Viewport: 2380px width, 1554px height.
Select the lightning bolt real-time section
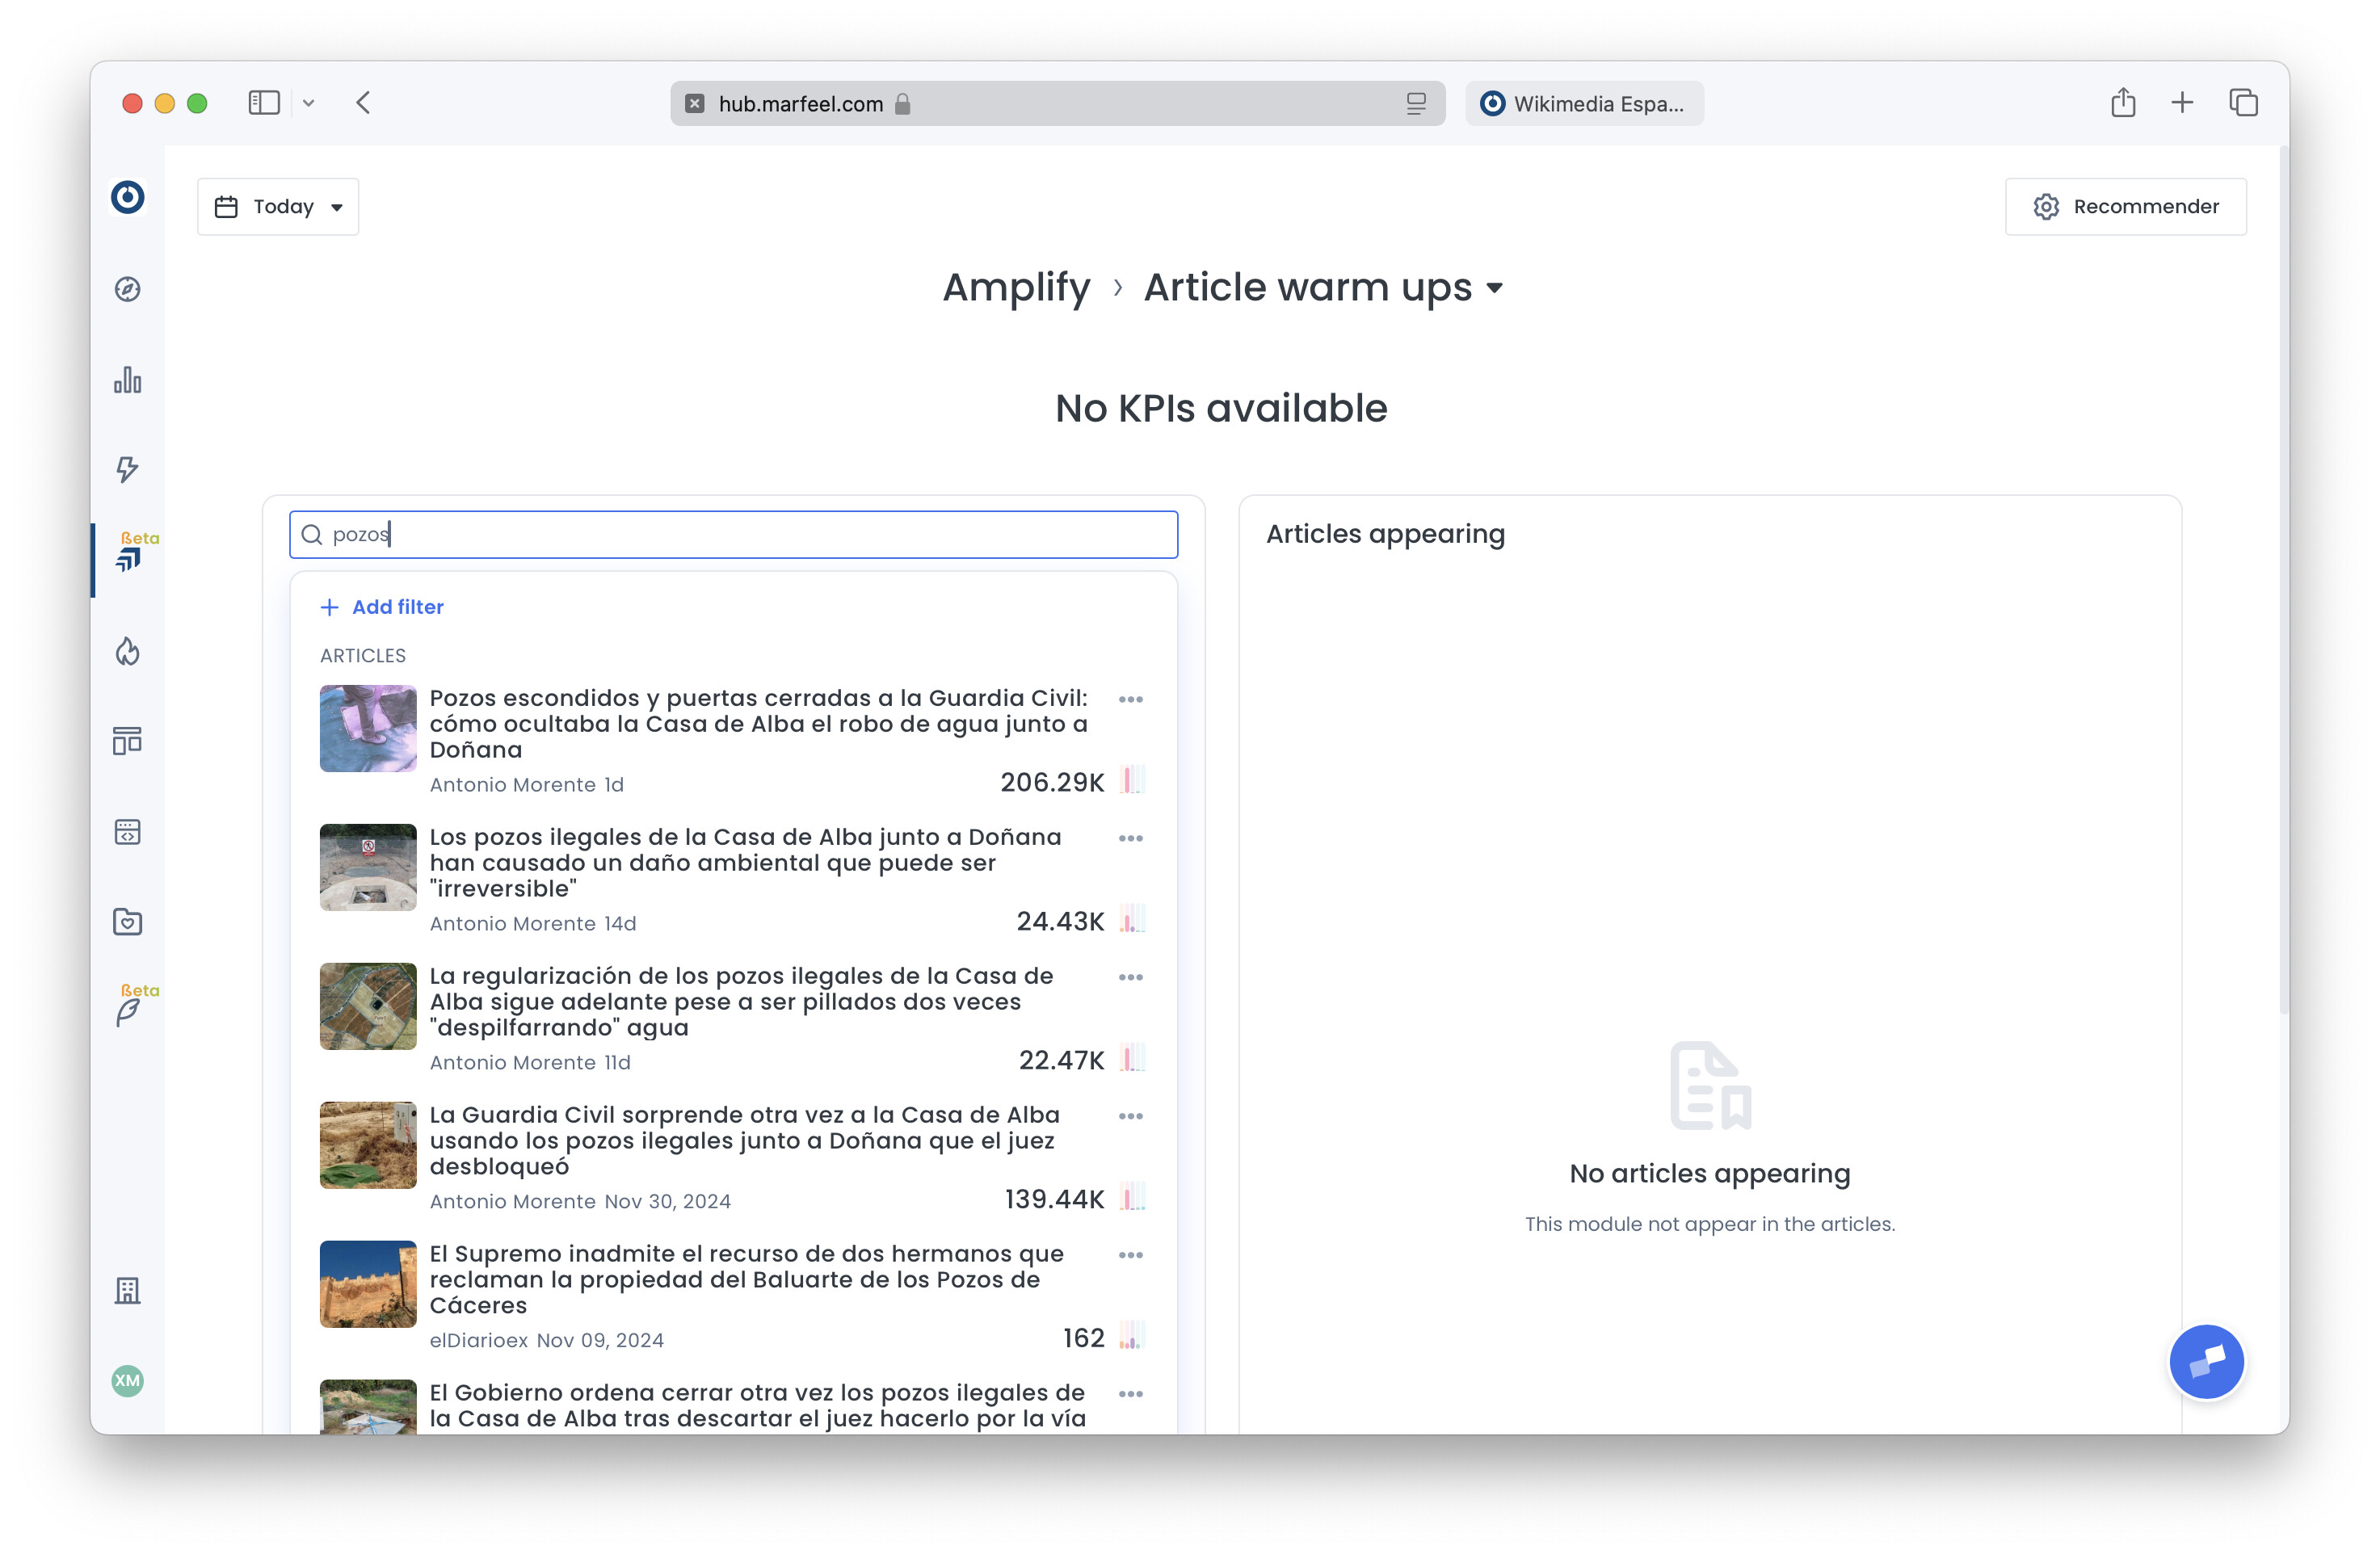click(x=127, y=470)
